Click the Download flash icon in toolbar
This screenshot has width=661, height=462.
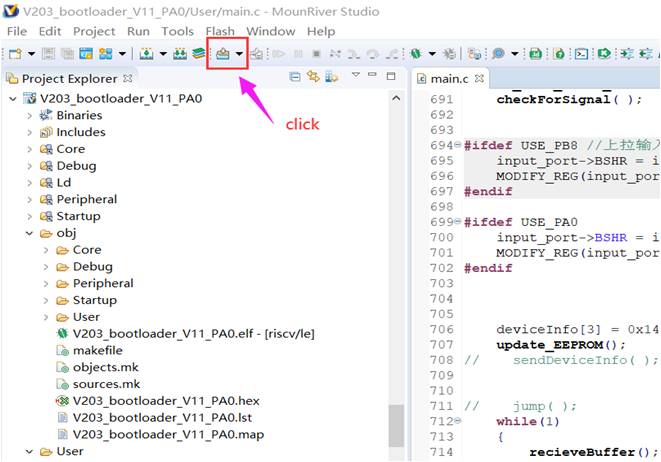coord(223,54)
